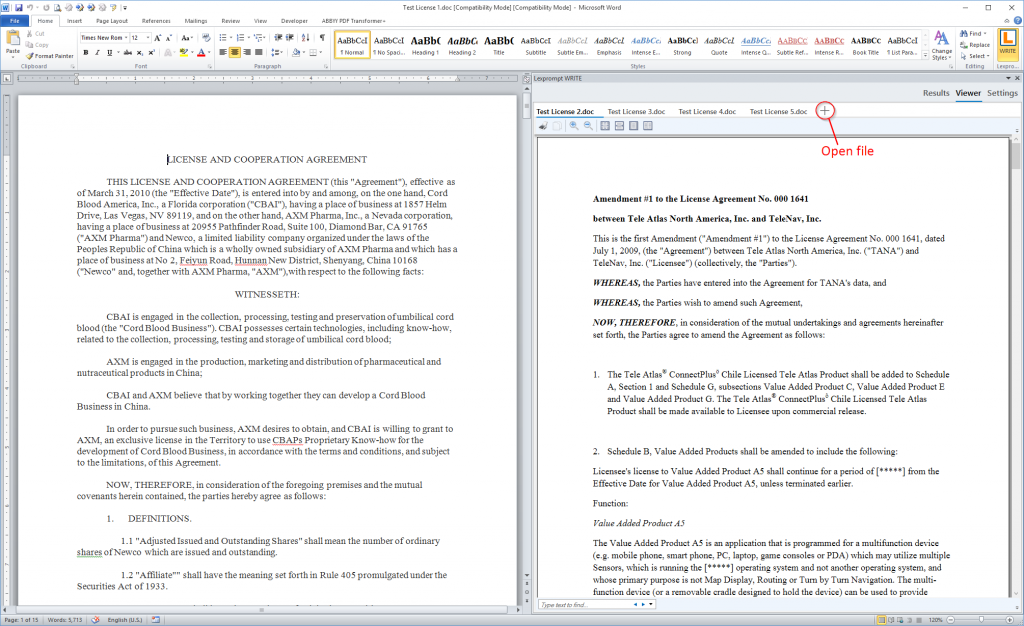Open the Review ribbon tab
This screenshot has height=626, width=1024.
point(231,21)
